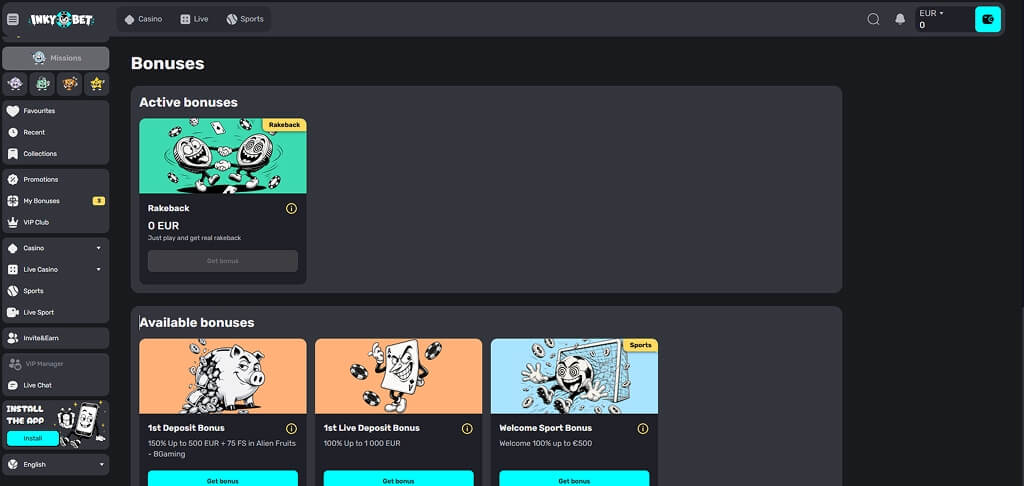
Task: Get bonus for 1st Live Deposit Bonus
Action: (x=398, y=479)
